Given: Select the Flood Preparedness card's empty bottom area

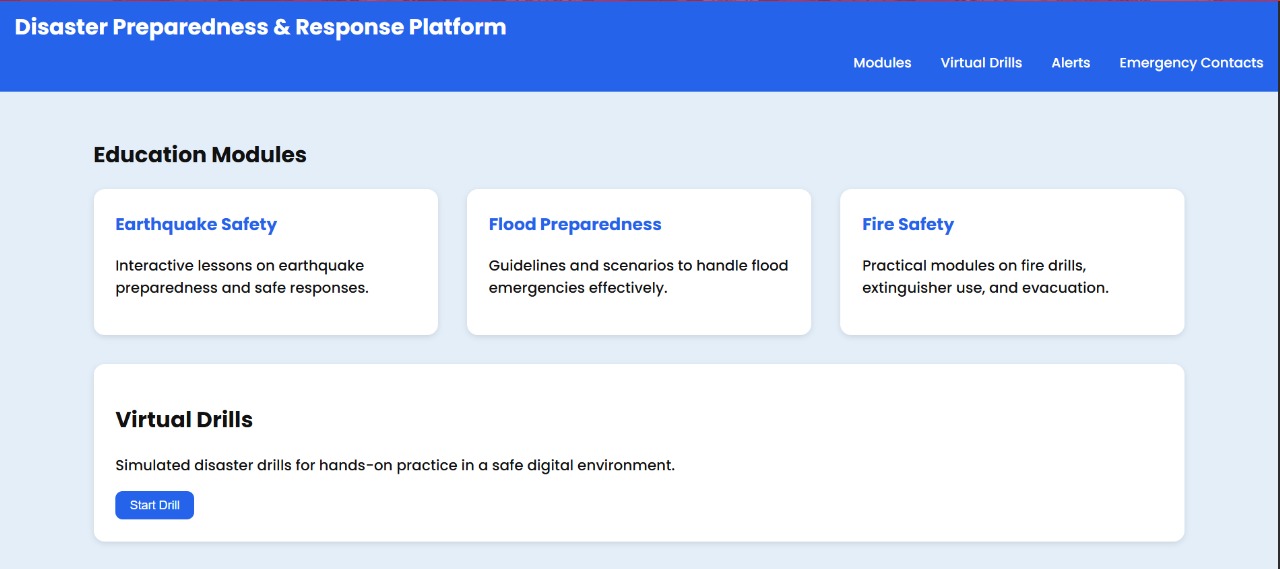Looking at the screenshot, I should click(x=638, y=317).
